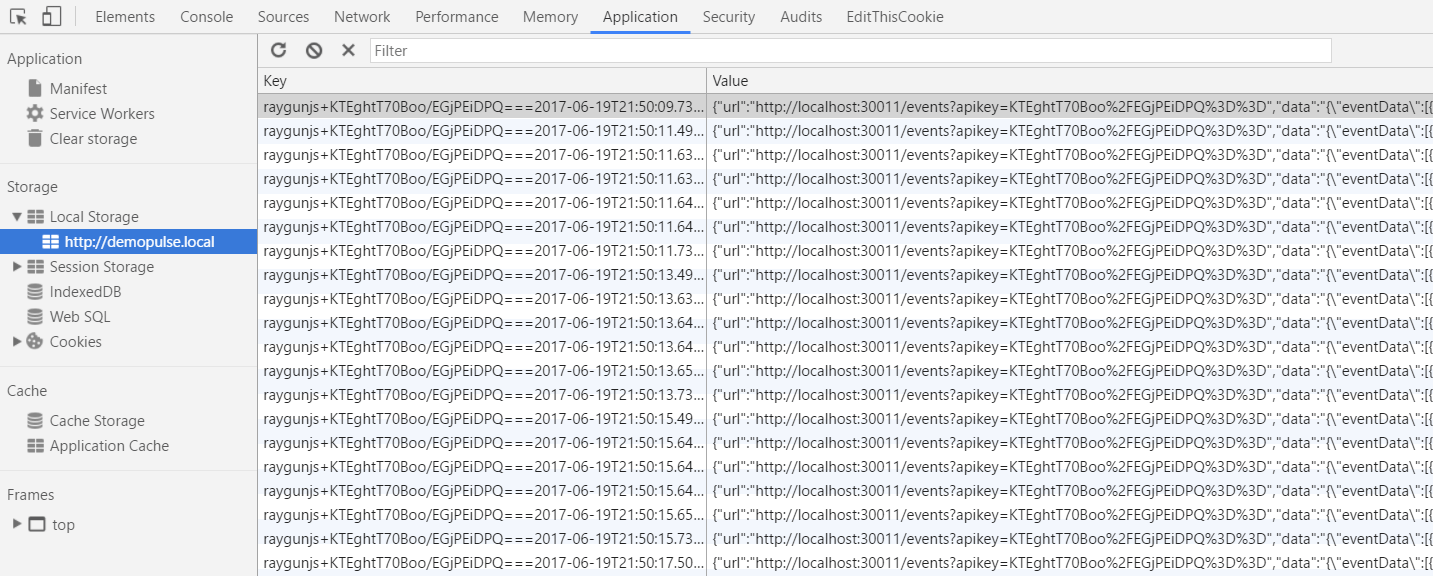This screenshot has width=1433, height=576.
Task: Open Manifest in the Application sidebar
Action: pos(79,88)
